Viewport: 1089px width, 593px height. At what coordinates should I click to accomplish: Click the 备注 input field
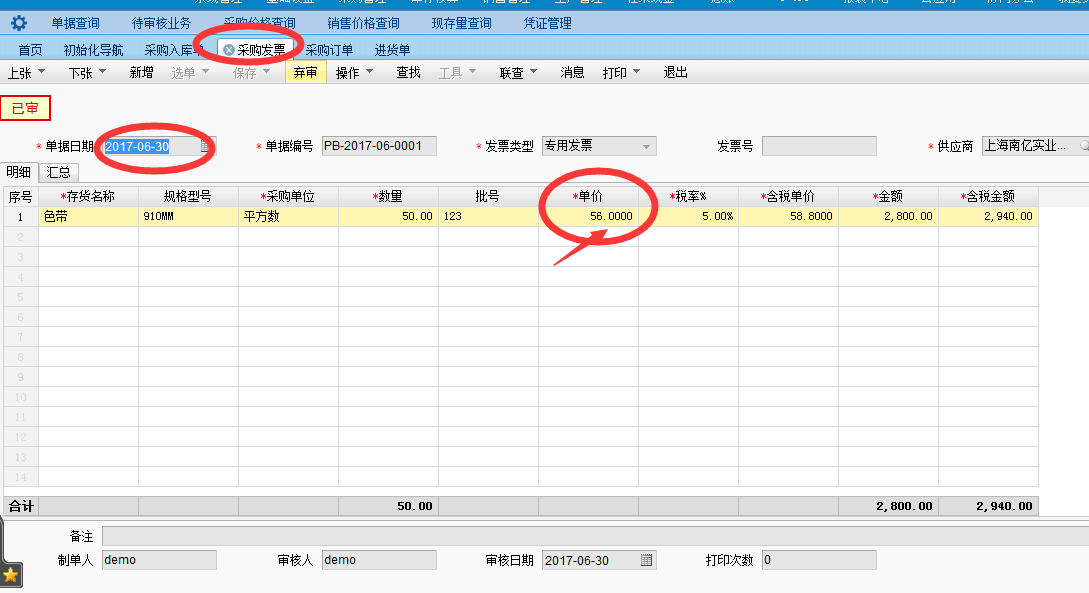click(x=590, y=537)
